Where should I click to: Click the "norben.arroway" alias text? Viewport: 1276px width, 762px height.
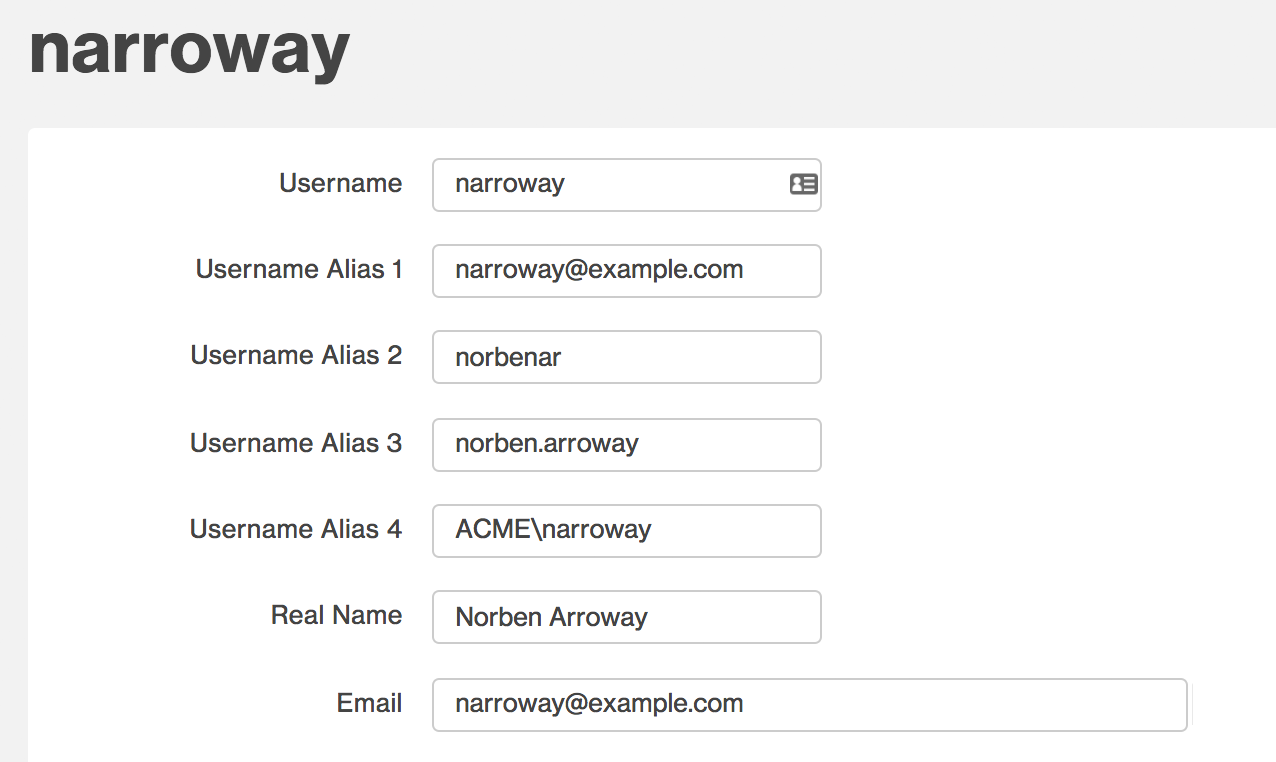click(547, 444)
